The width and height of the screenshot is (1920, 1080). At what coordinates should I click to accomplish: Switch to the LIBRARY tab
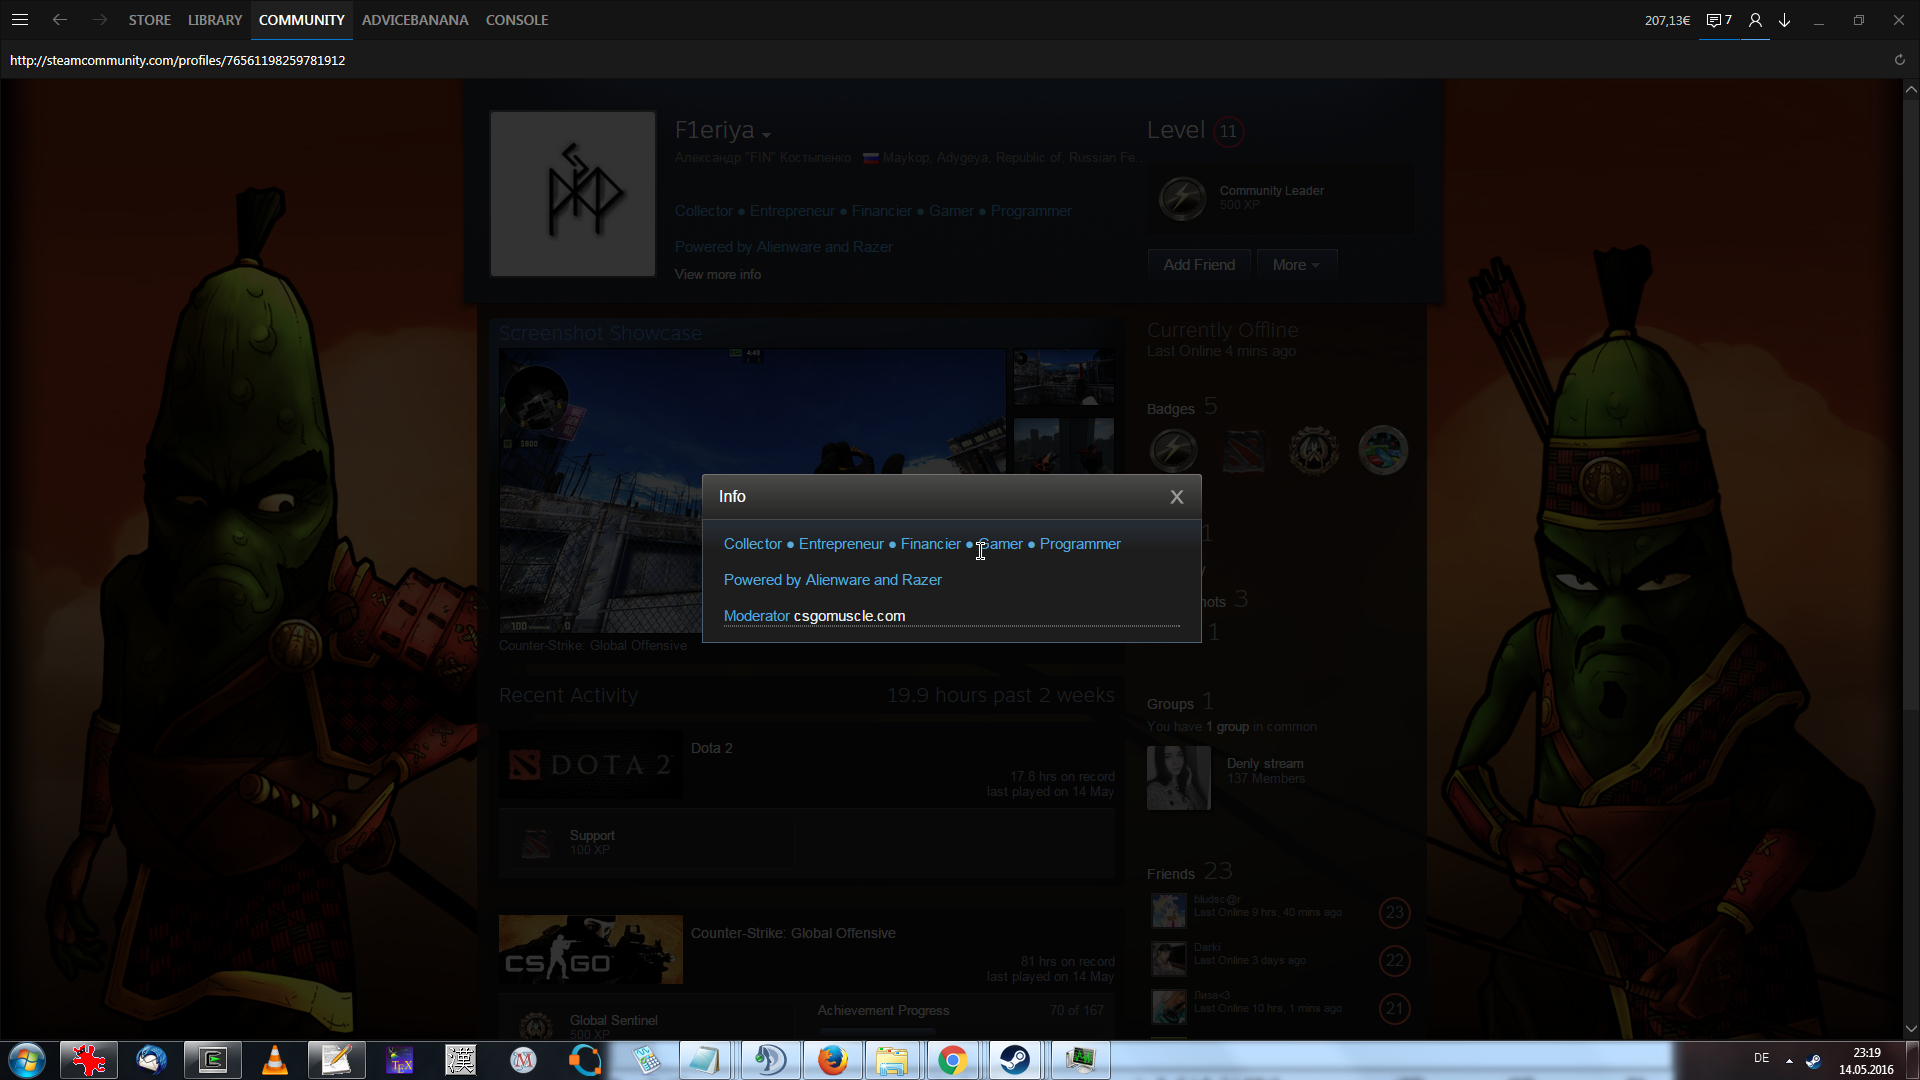point(215,20)
